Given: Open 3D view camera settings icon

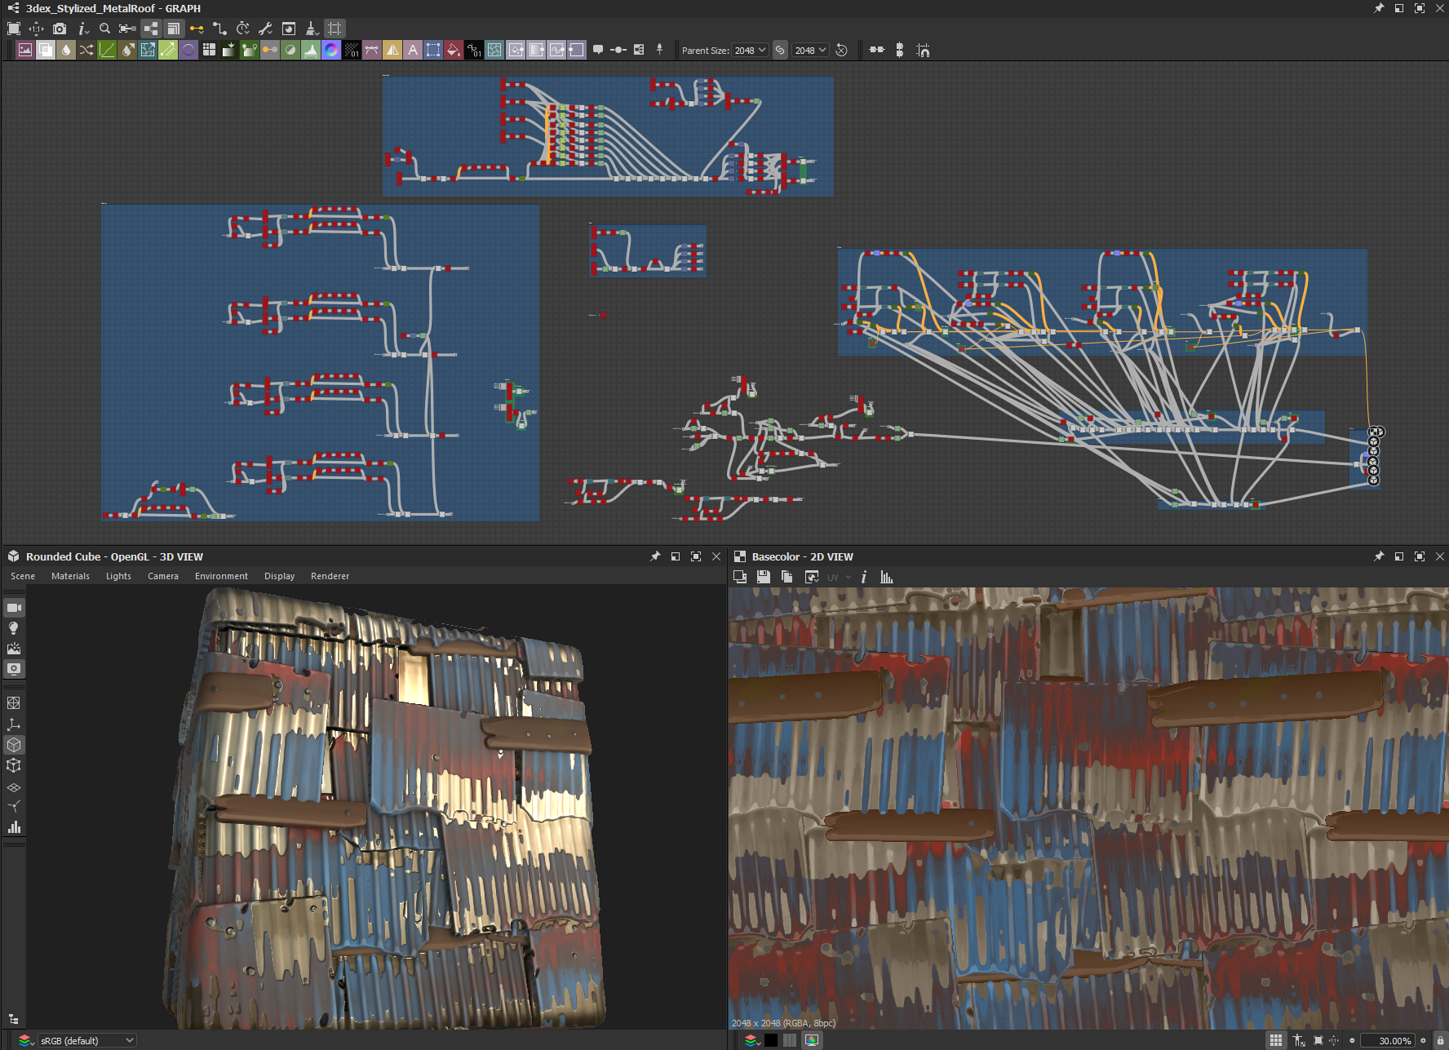Looking at the screenshot, I should (x=14, y=608).
